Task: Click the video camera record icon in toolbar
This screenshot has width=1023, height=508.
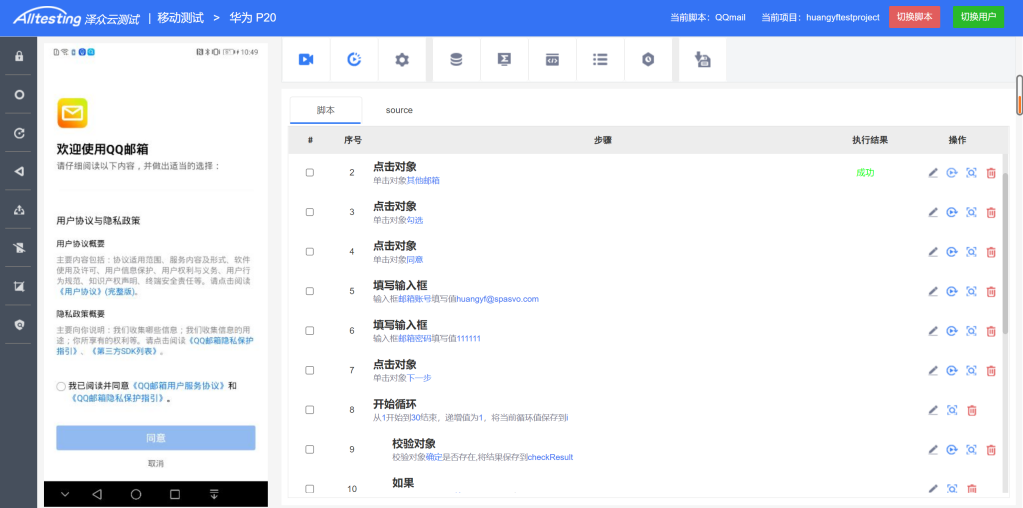Action: [306, 60]
